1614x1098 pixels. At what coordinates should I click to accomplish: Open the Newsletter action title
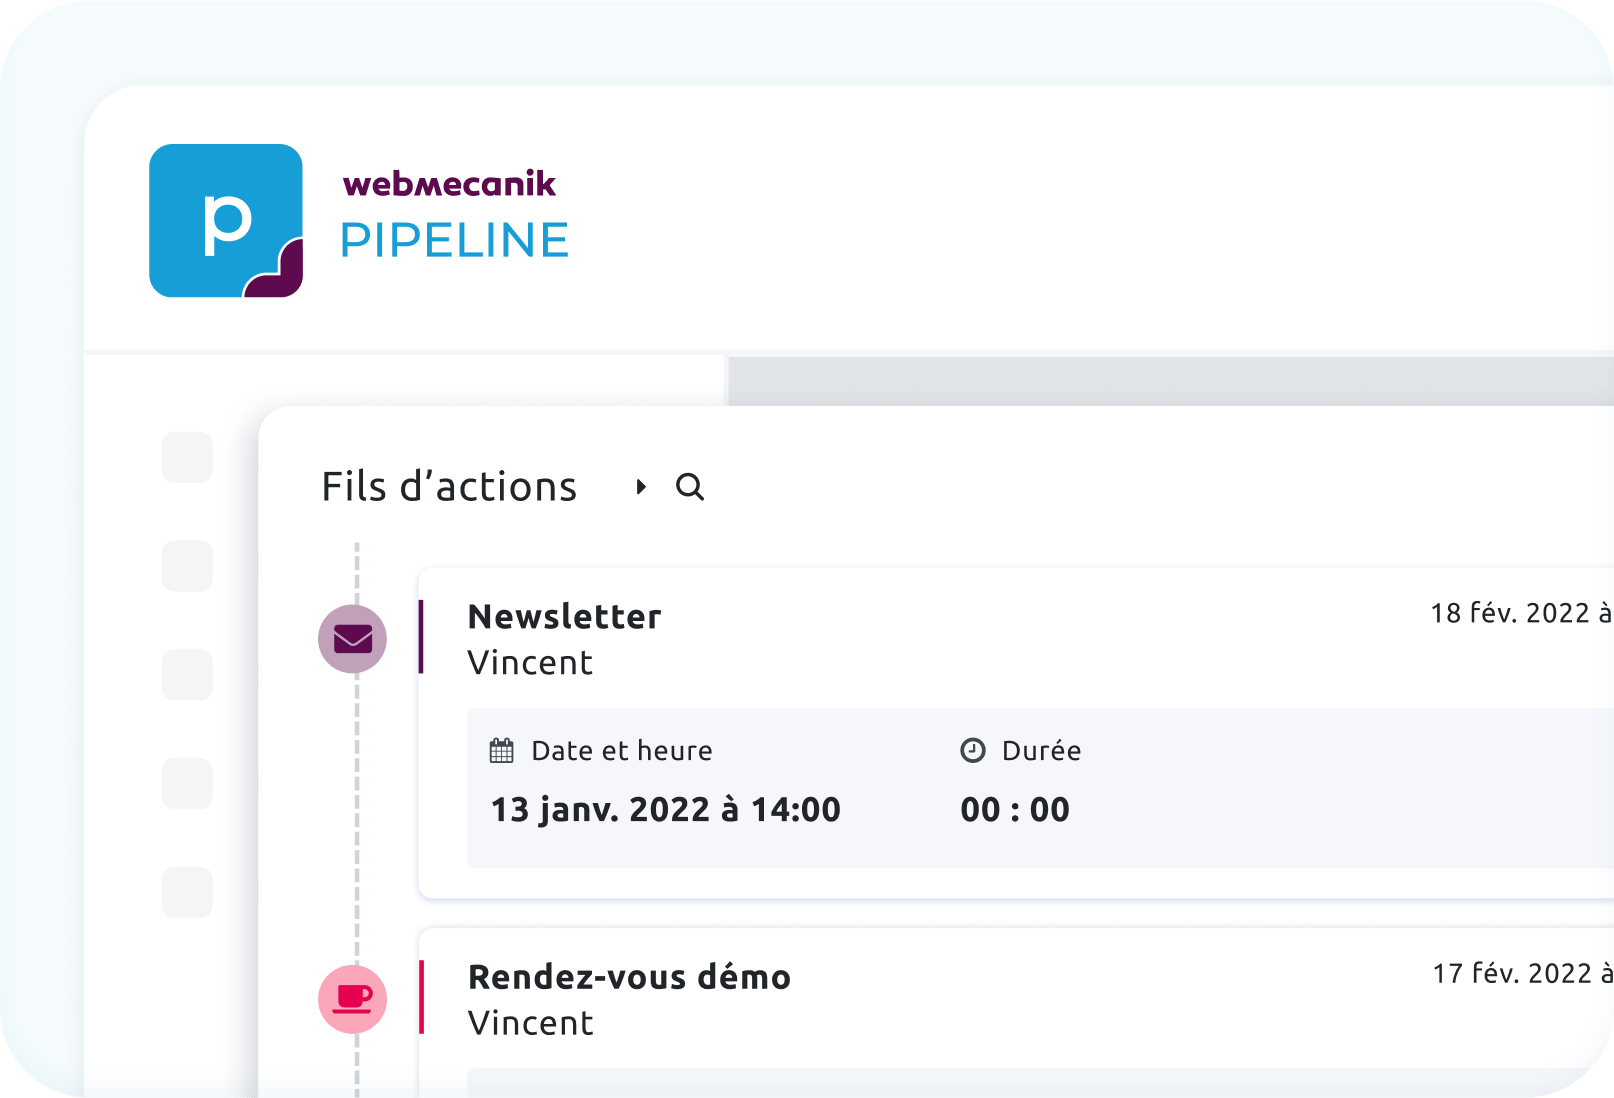coord(564,617)
